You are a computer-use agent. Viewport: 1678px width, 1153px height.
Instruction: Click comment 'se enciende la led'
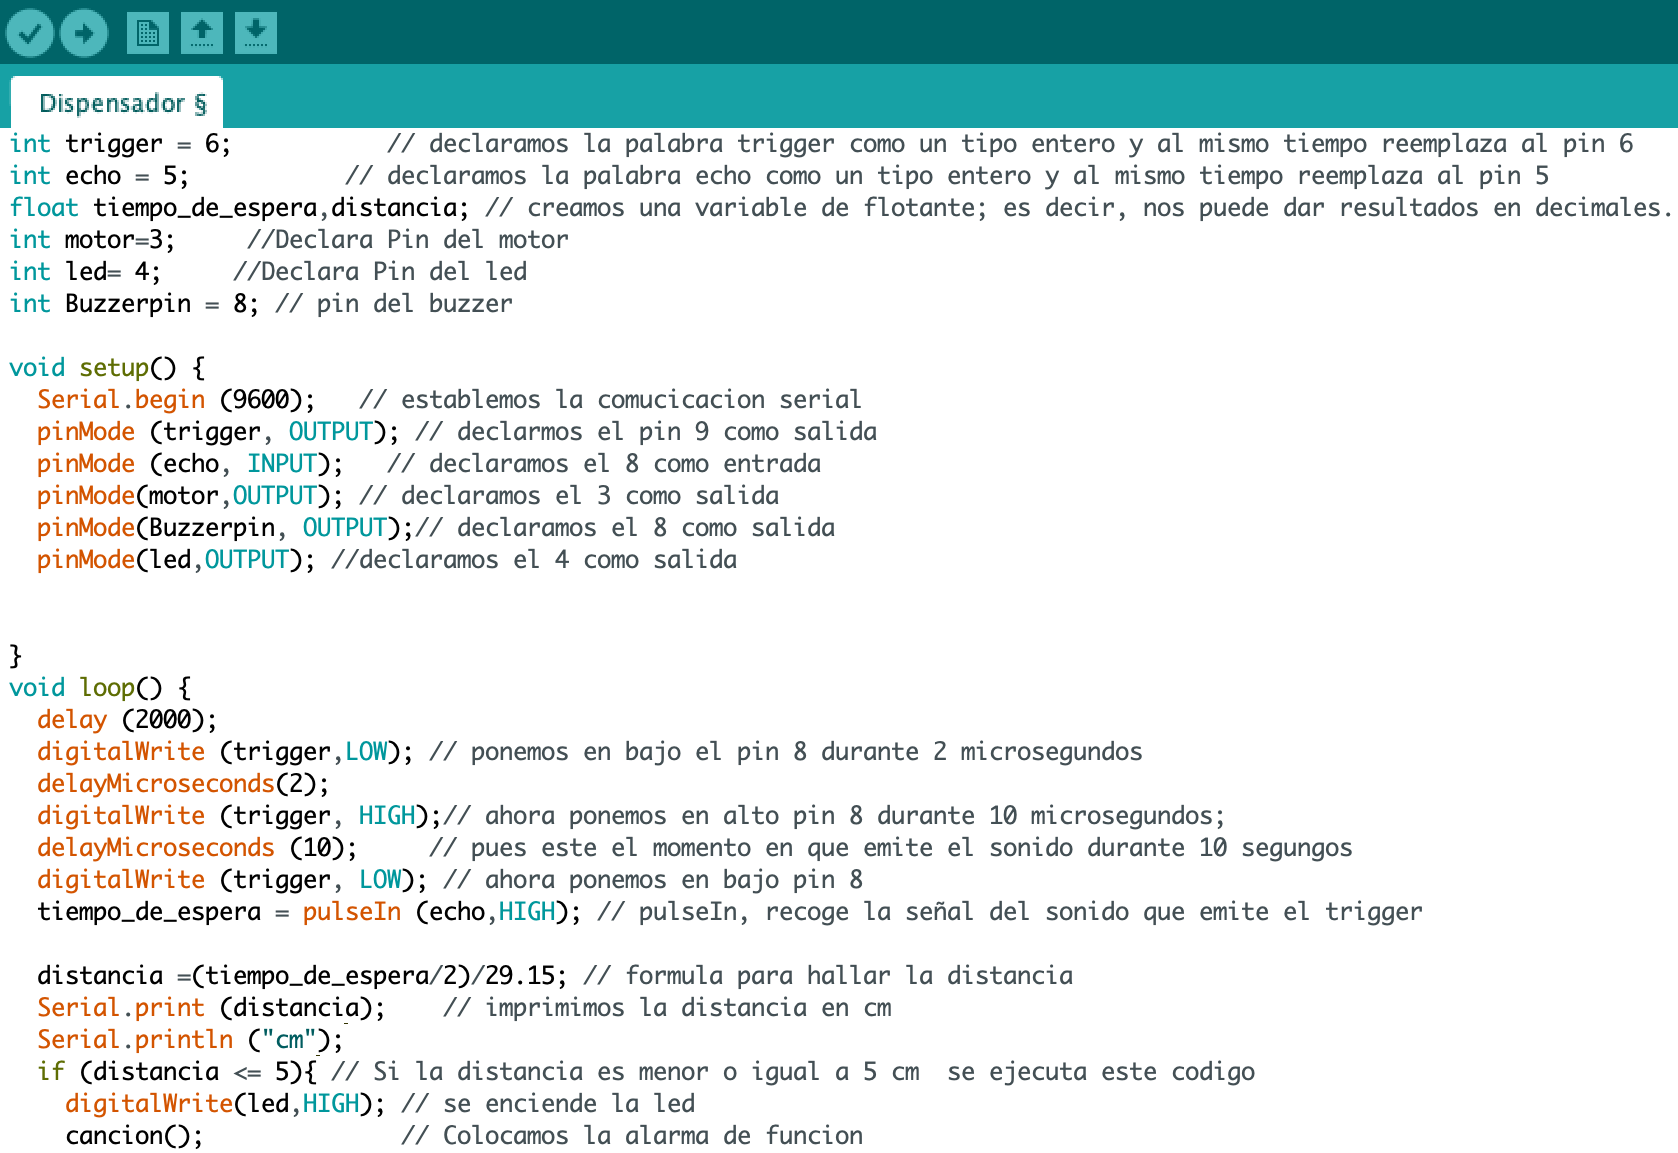(569, 1104)
